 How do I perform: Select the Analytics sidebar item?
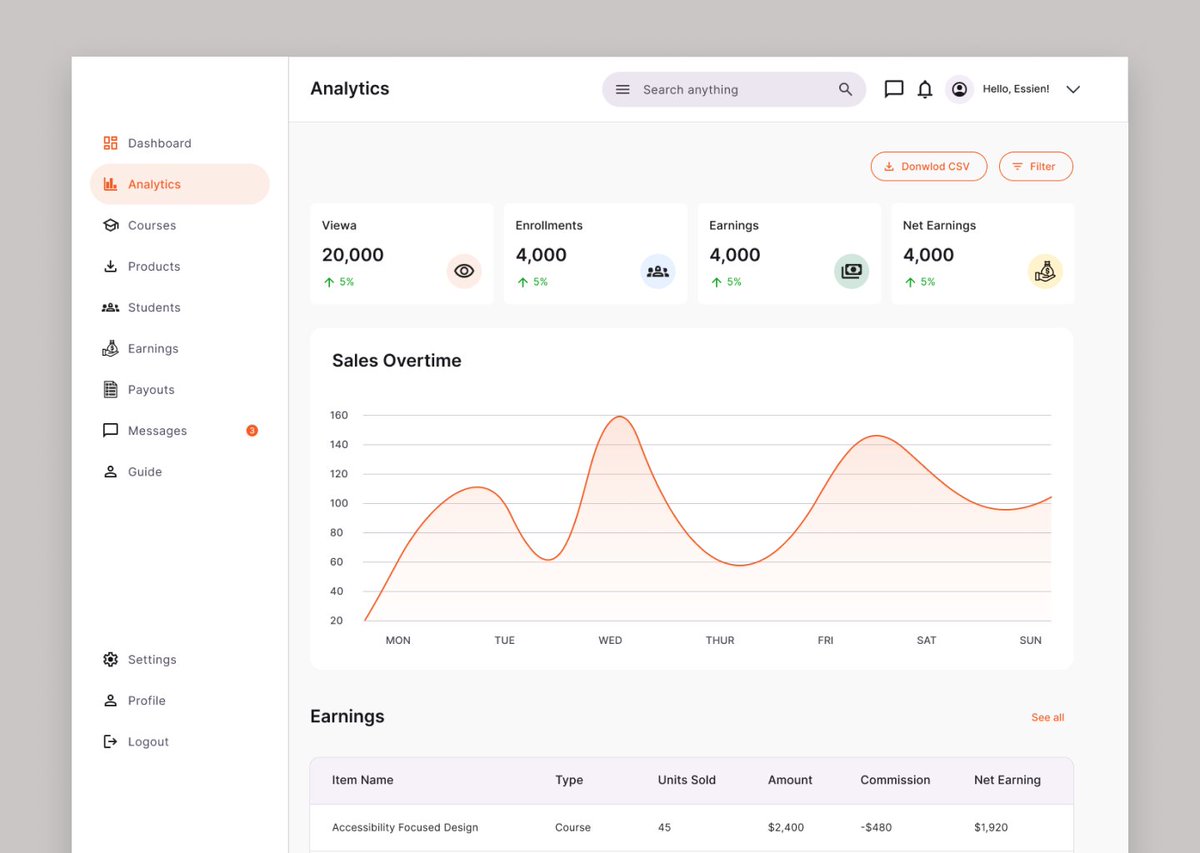point(180,184)
